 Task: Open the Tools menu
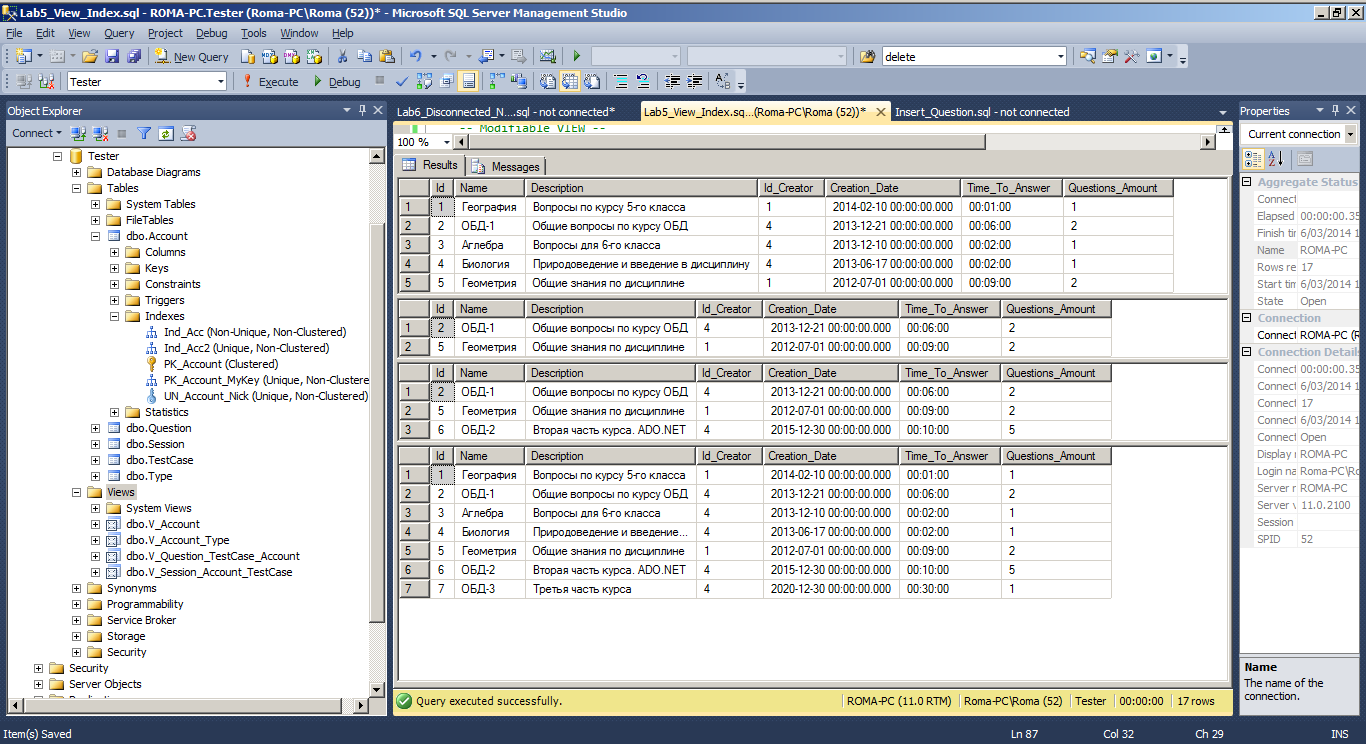254,33
